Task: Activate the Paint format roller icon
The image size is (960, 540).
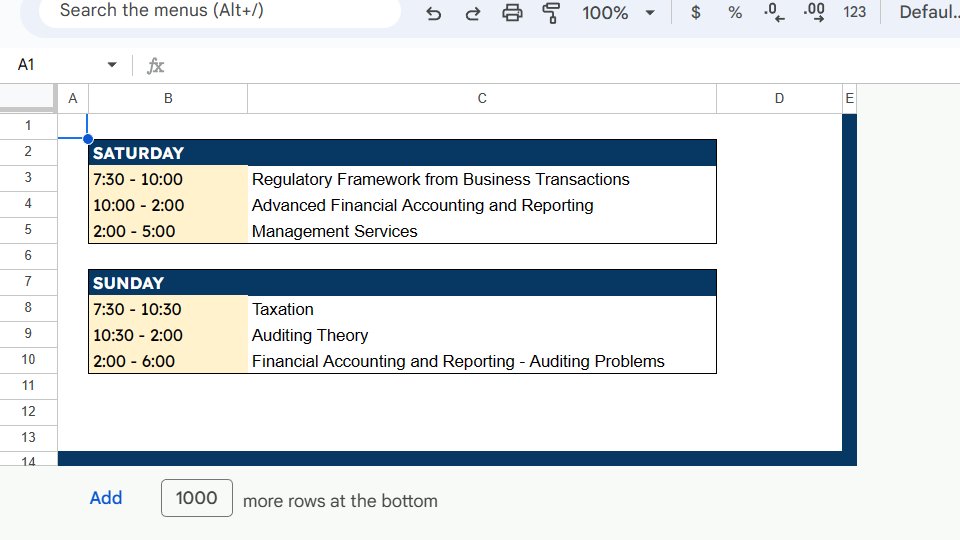Action: (552, 13)
